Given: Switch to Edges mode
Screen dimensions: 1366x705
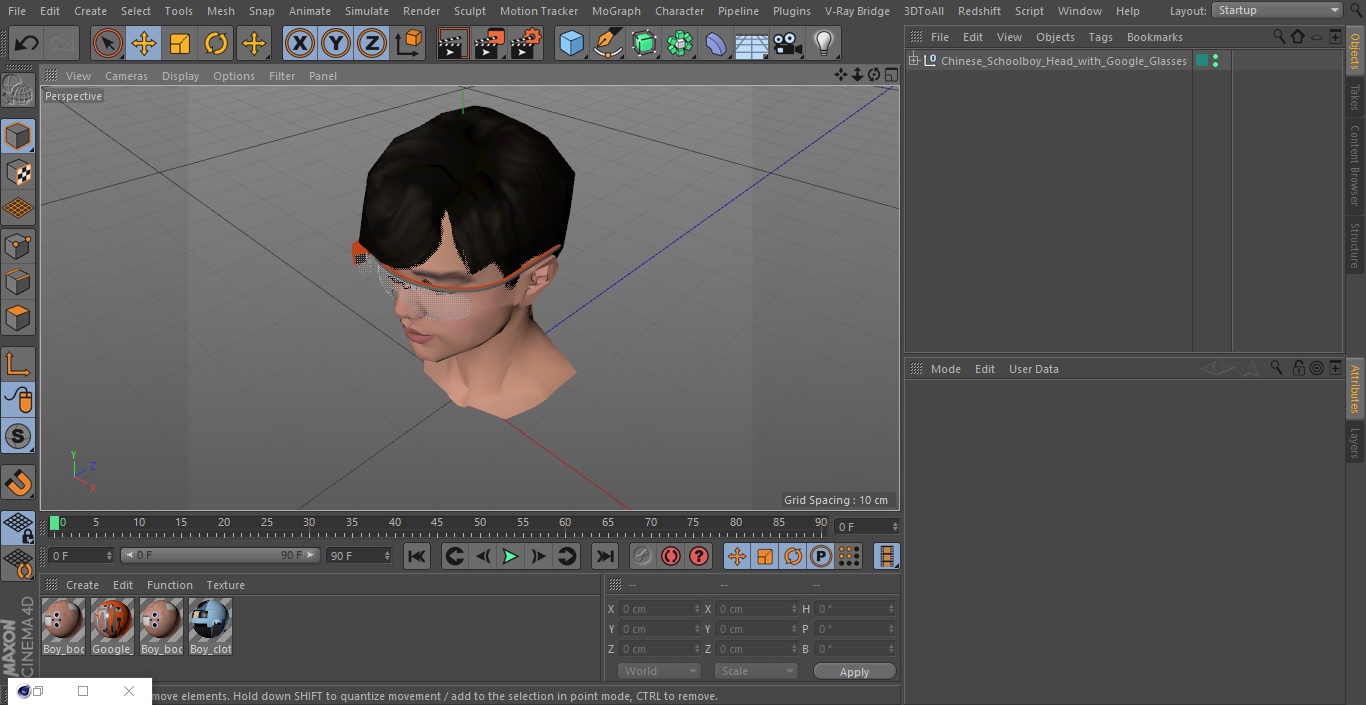Looking at the screenshot, I should (x=18, y=281).
